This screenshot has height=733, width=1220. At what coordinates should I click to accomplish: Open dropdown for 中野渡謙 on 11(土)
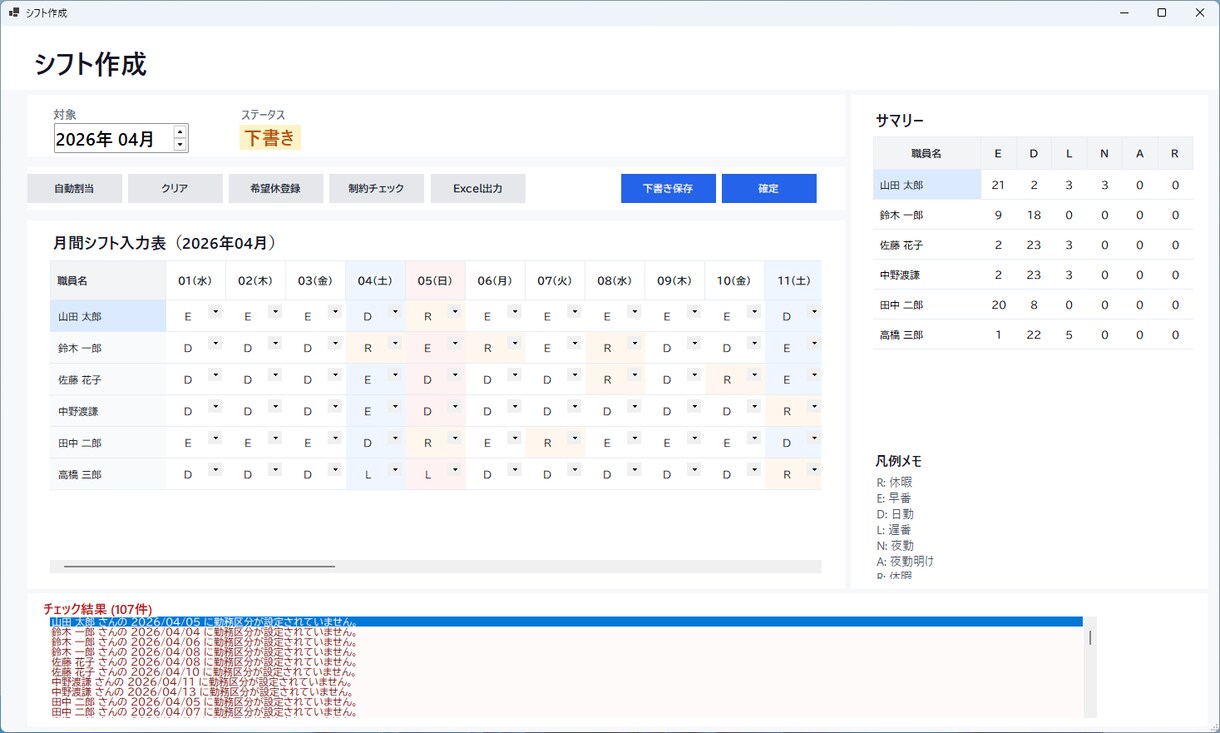coord(814,406)
